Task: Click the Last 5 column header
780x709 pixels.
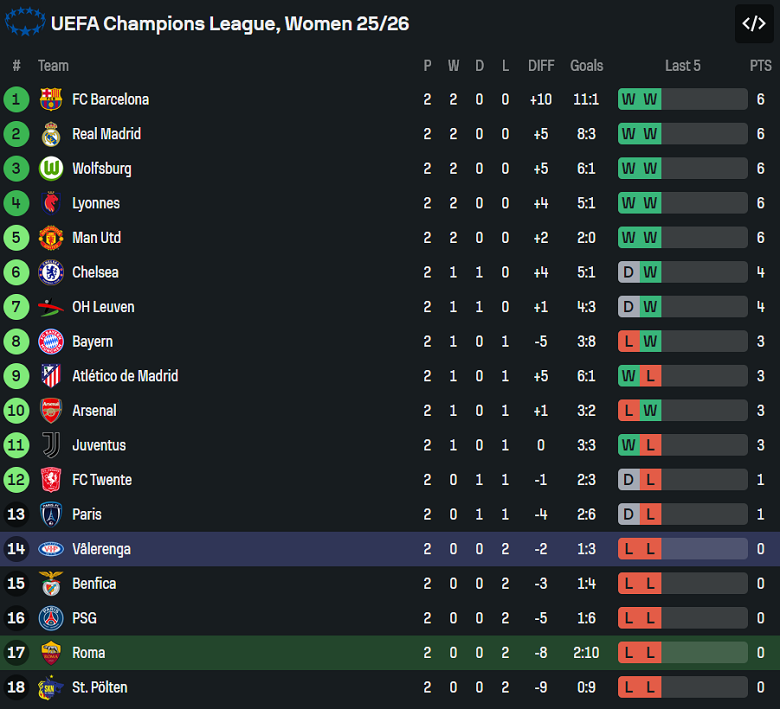Action: pos(682,65)
